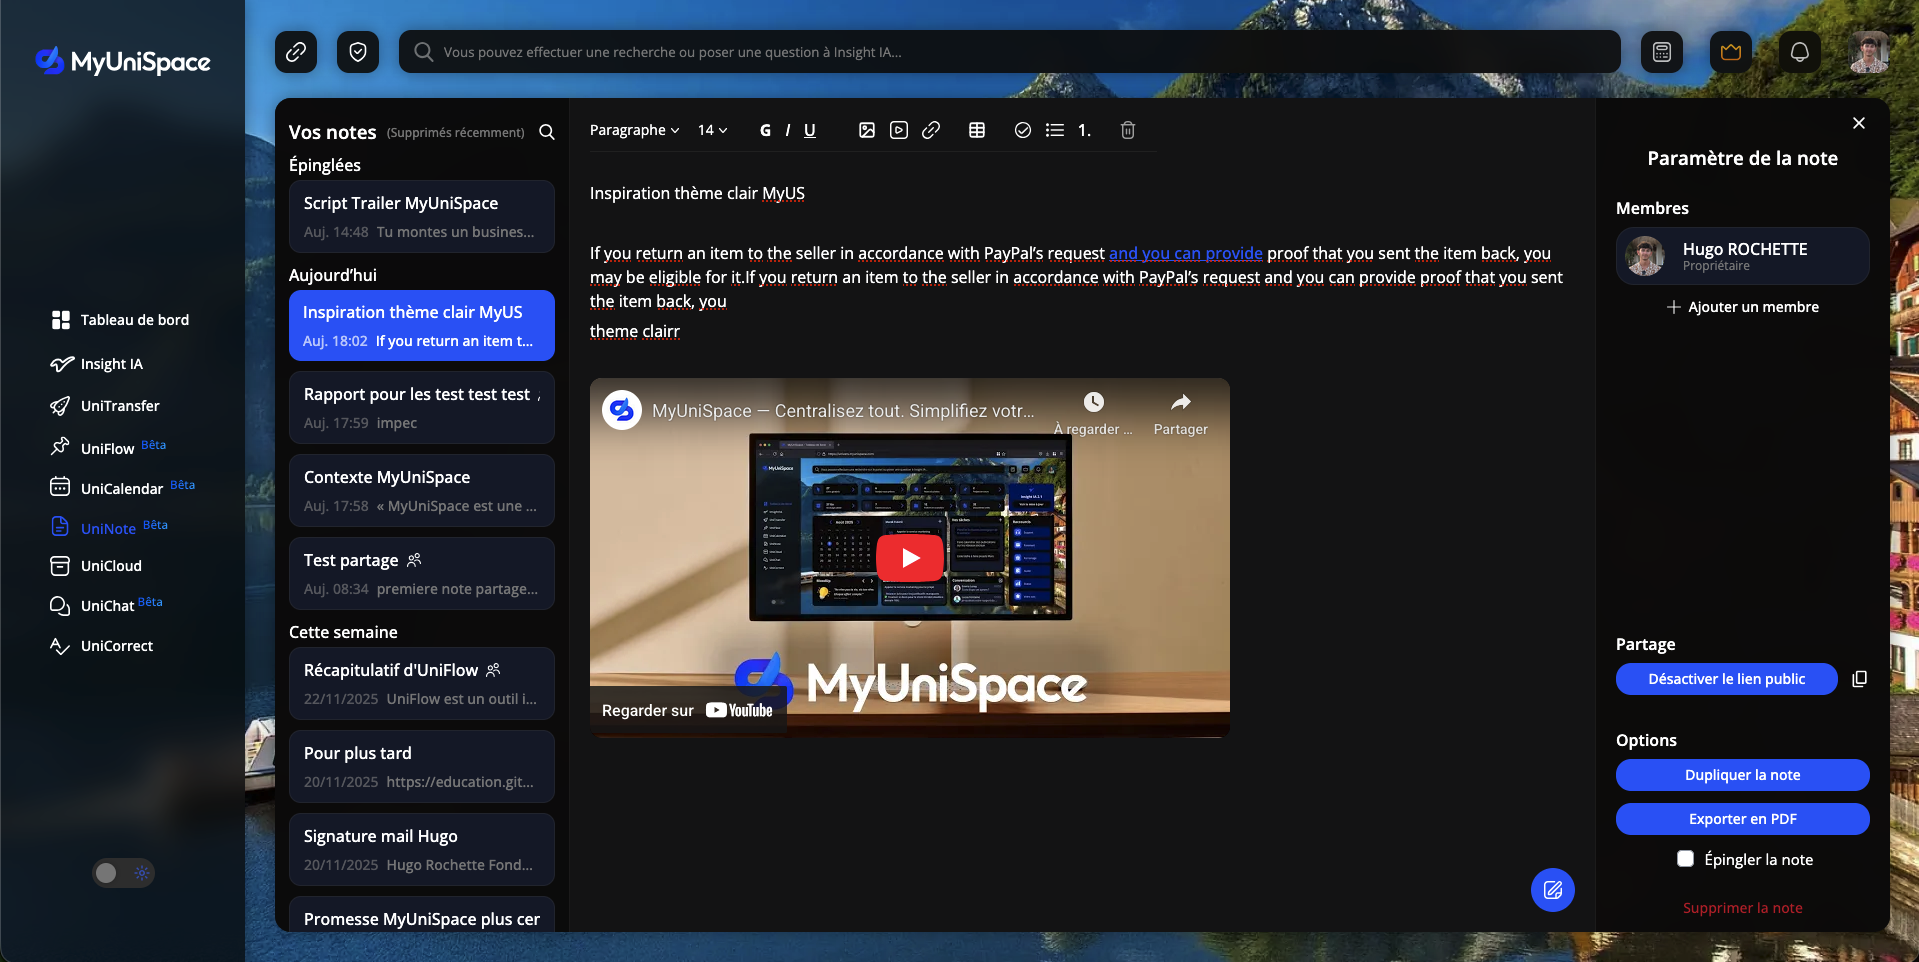Click the trash icon in editor toolbar
The image size is (1919, 962).
1128,130
